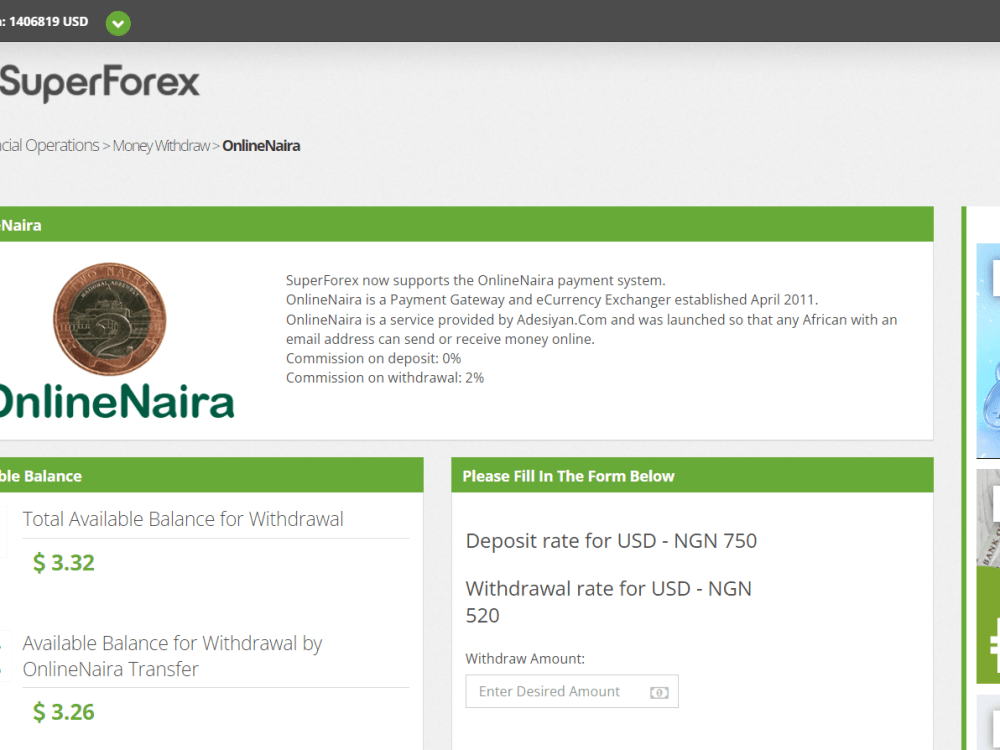The image size is (1000, 750).
Task: Open the SuperForex logo homepage
Action: [x=99, y=83]
